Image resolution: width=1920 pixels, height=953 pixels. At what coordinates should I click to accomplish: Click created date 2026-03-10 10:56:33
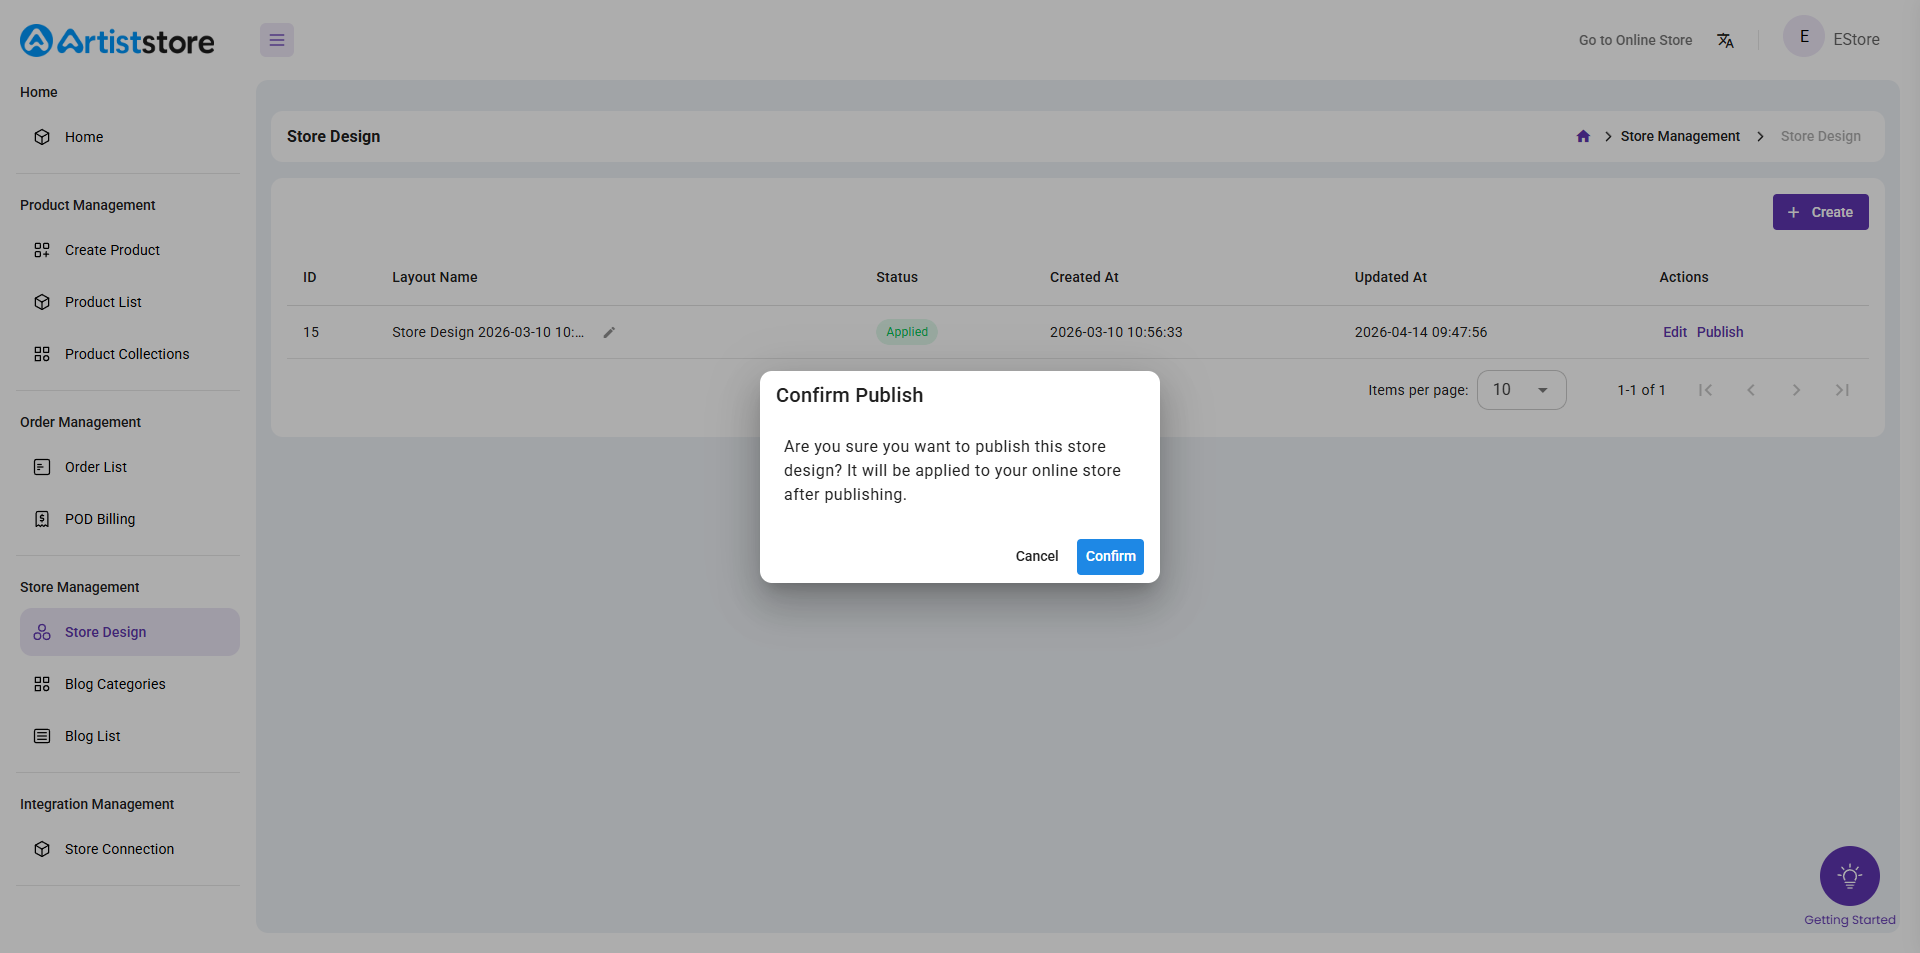pyautogui.click(x=1116, y=332)
